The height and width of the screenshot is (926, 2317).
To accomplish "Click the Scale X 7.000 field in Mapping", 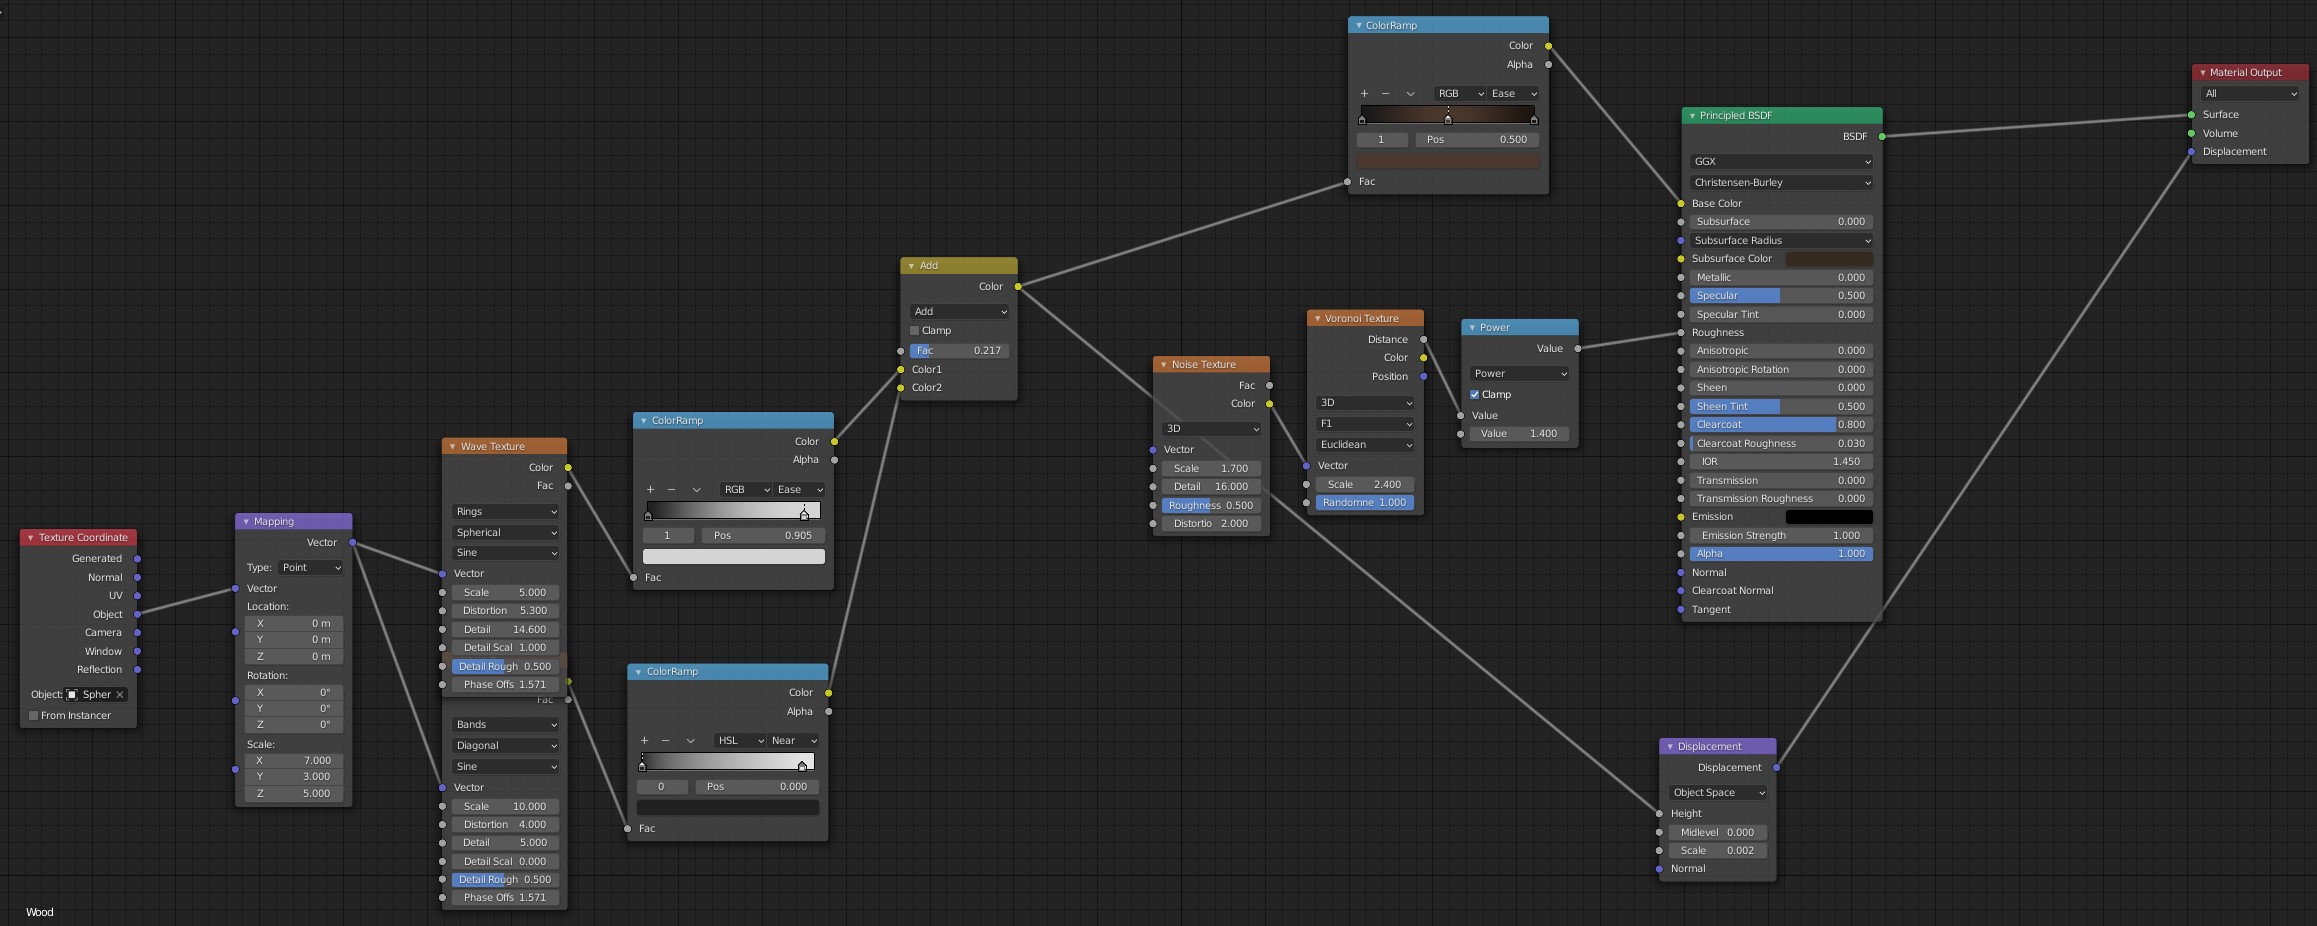I will [x=294, y=760].
